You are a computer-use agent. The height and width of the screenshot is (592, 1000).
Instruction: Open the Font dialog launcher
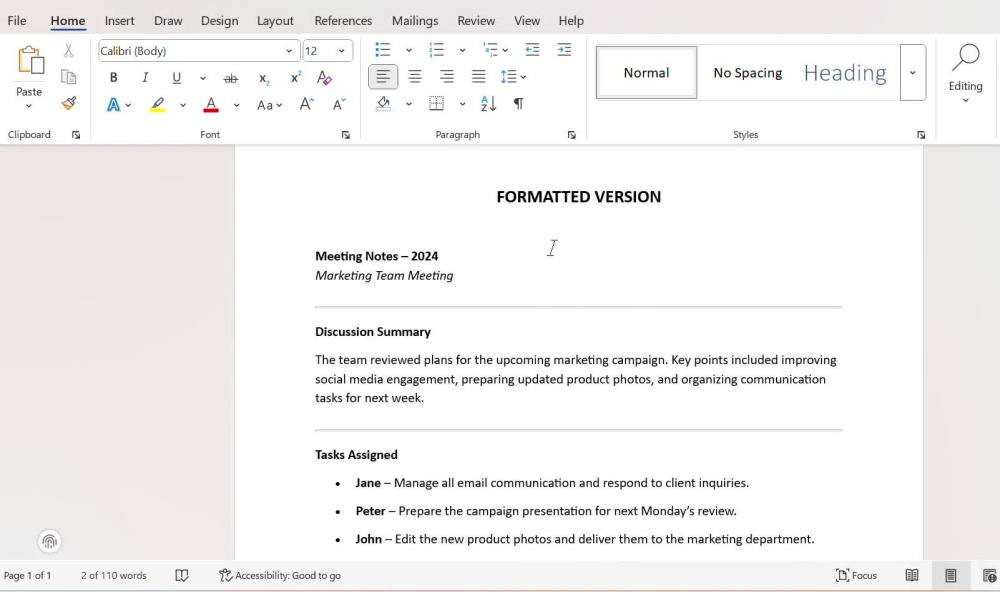346,135
